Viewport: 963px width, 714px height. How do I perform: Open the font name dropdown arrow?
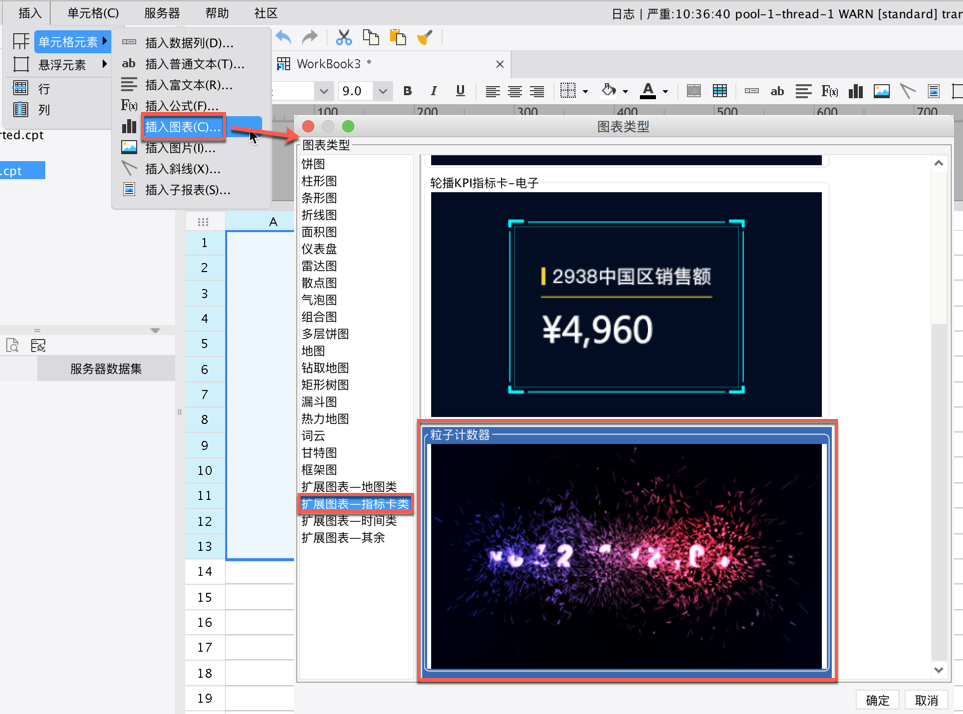[324, 91]
